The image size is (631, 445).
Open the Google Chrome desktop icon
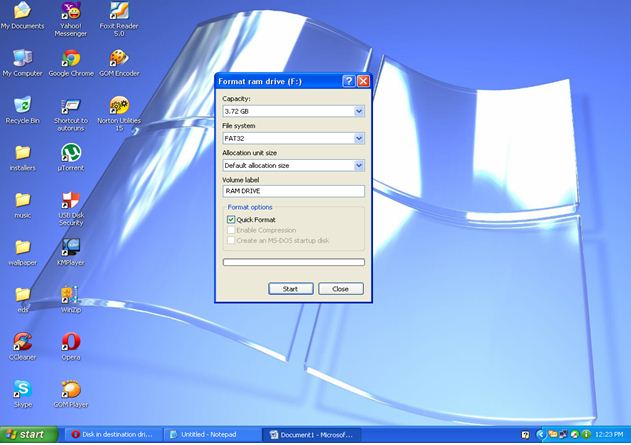pyautogui.click(x=71, y=58)
